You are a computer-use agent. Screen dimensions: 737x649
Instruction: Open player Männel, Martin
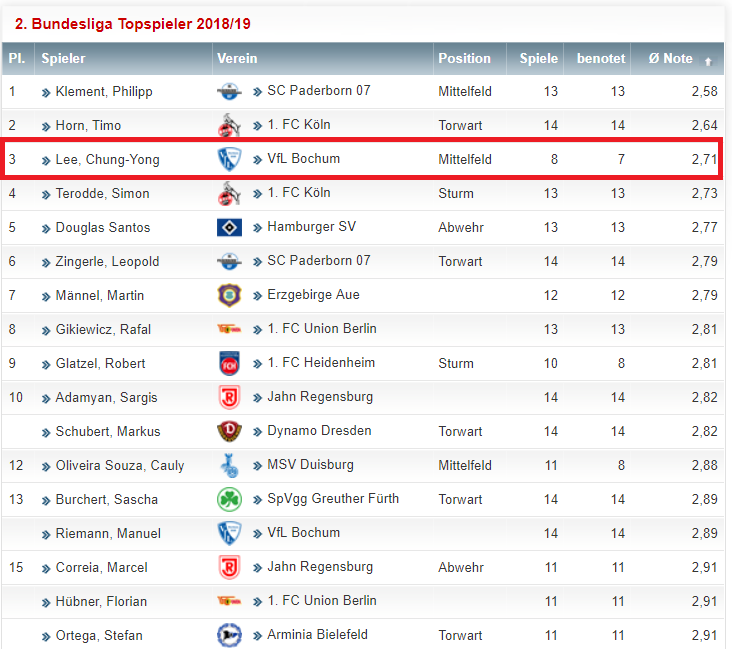pos(100,296)
